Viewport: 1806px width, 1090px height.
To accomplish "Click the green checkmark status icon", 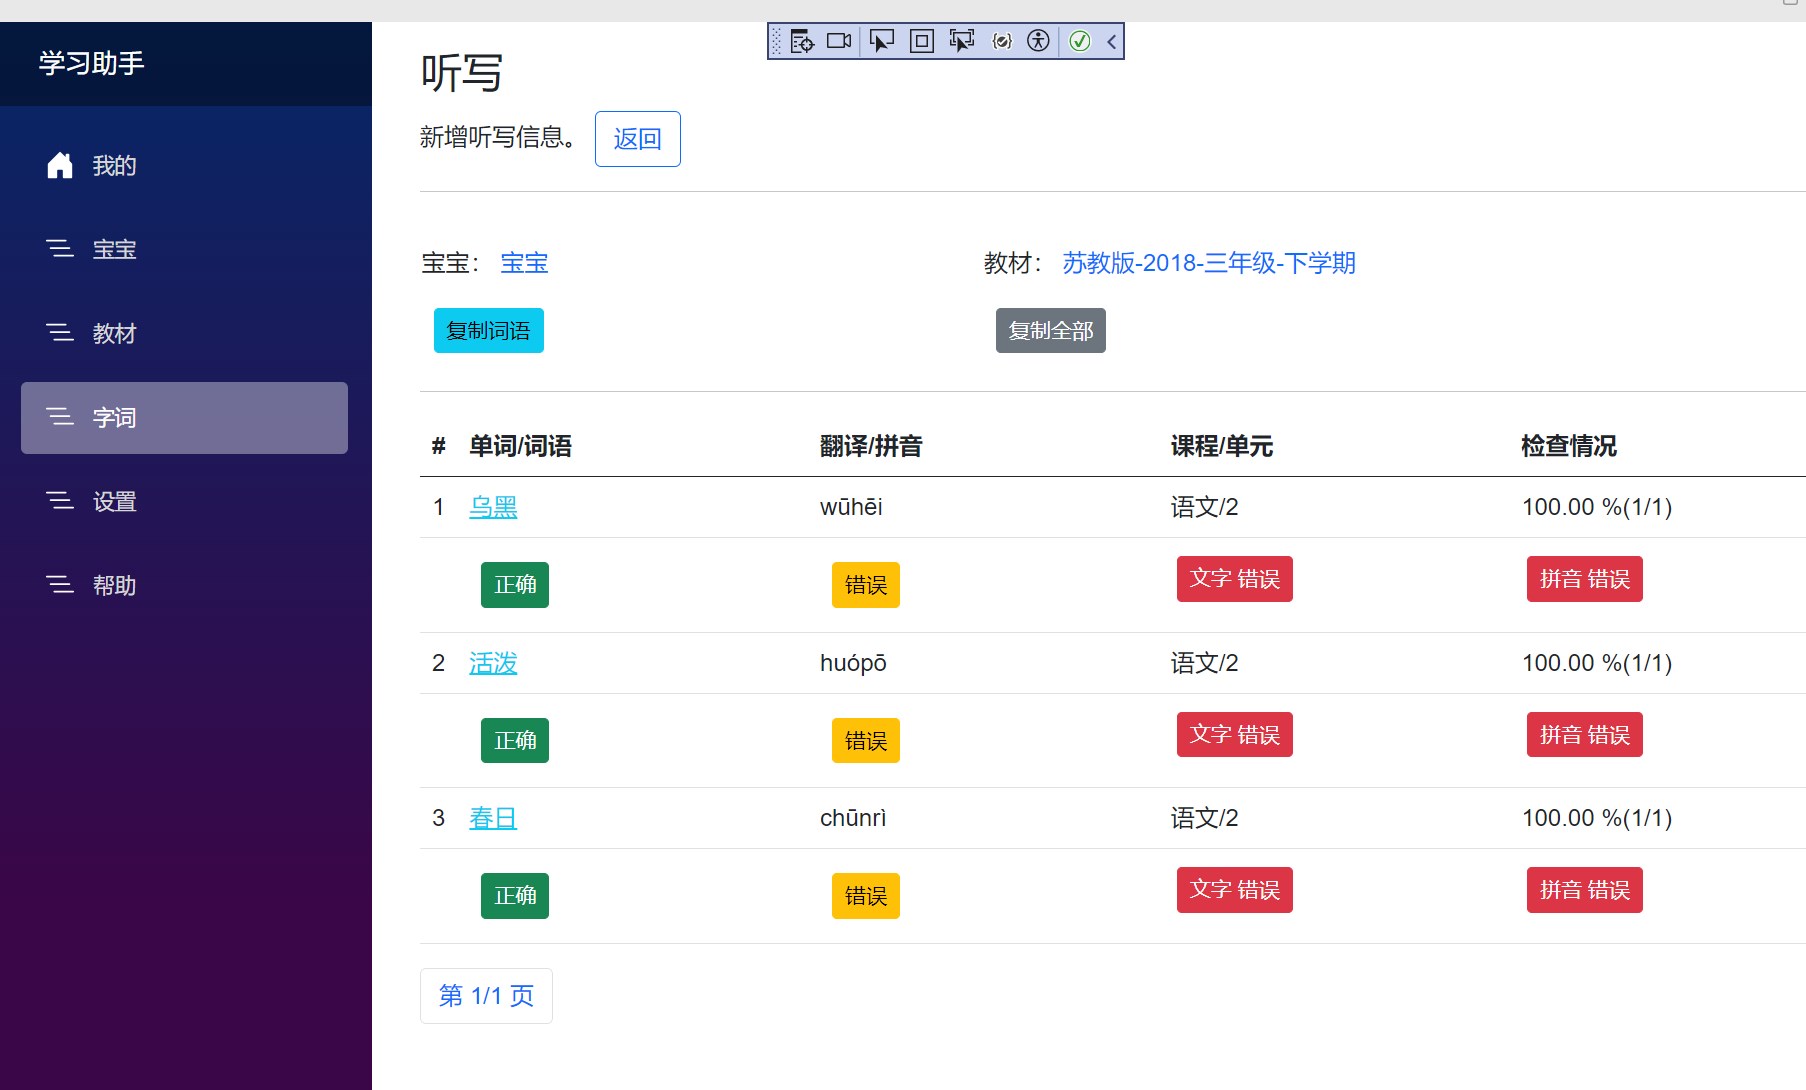I will 1080,41.
